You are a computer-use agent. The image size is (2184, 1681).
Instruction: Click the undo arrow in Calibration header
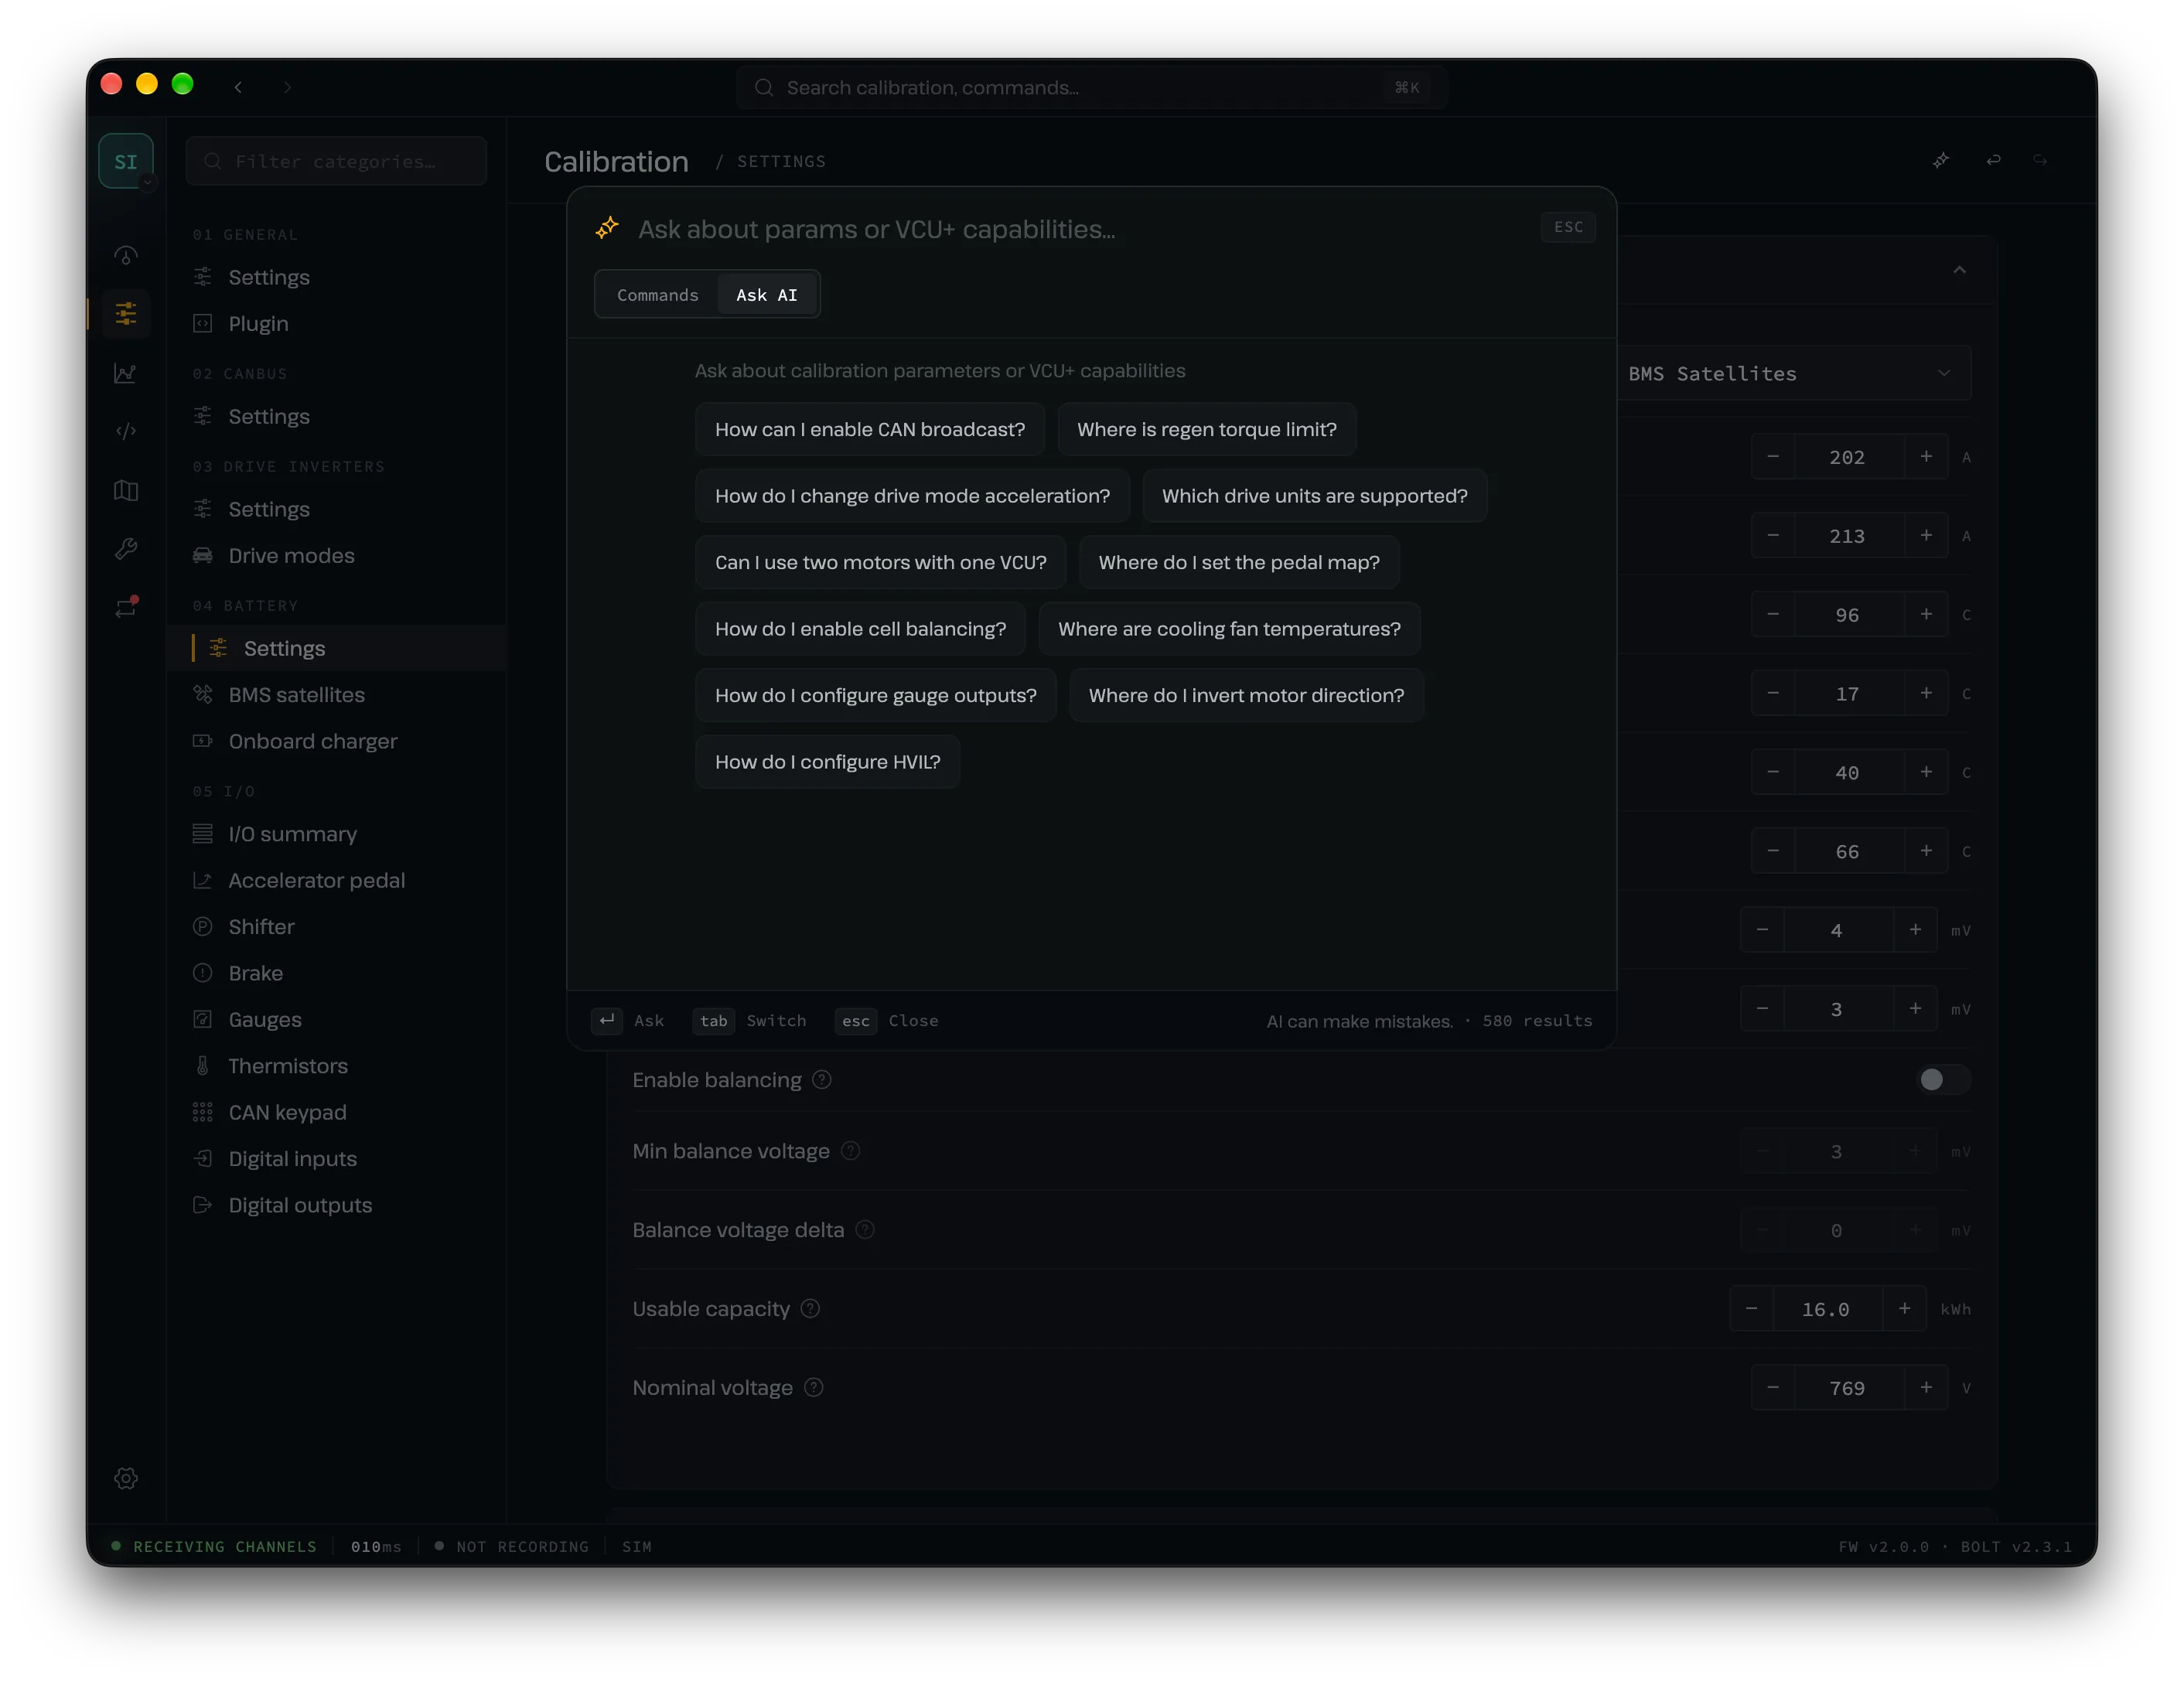click(x=1993, y=160)
